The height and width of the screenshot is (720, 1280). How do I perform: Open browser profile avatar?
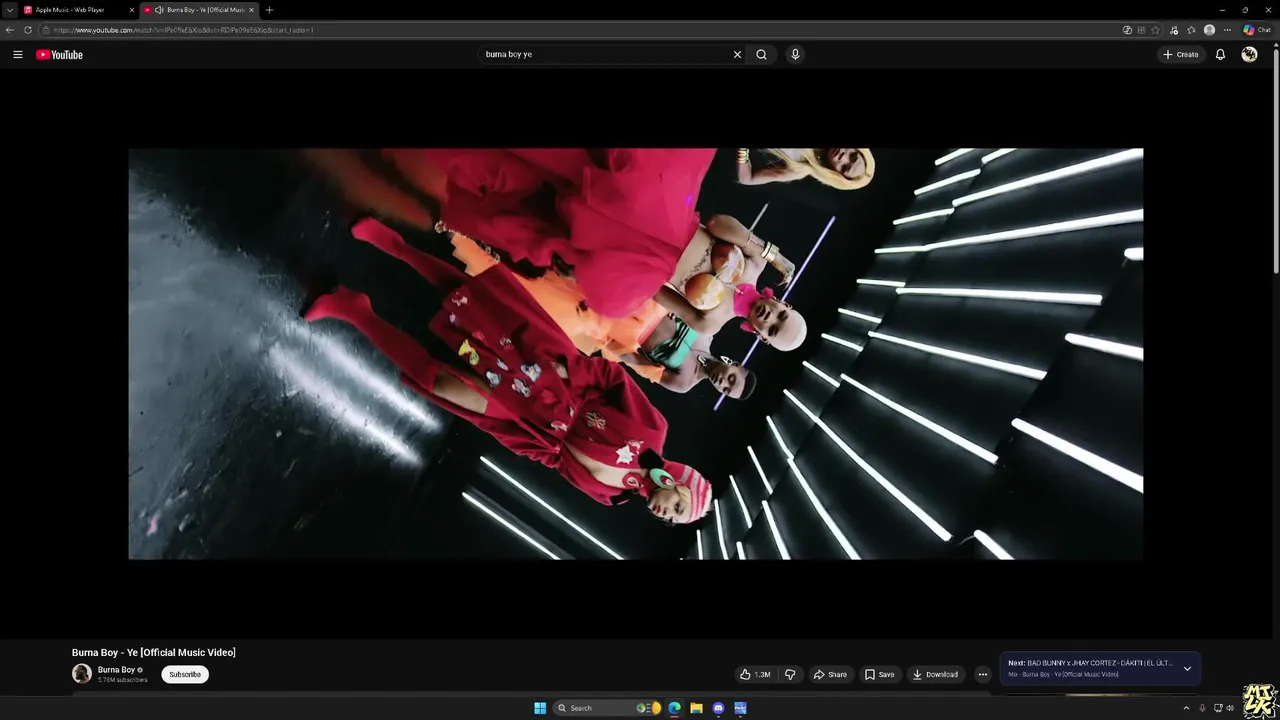point(1209,30)
